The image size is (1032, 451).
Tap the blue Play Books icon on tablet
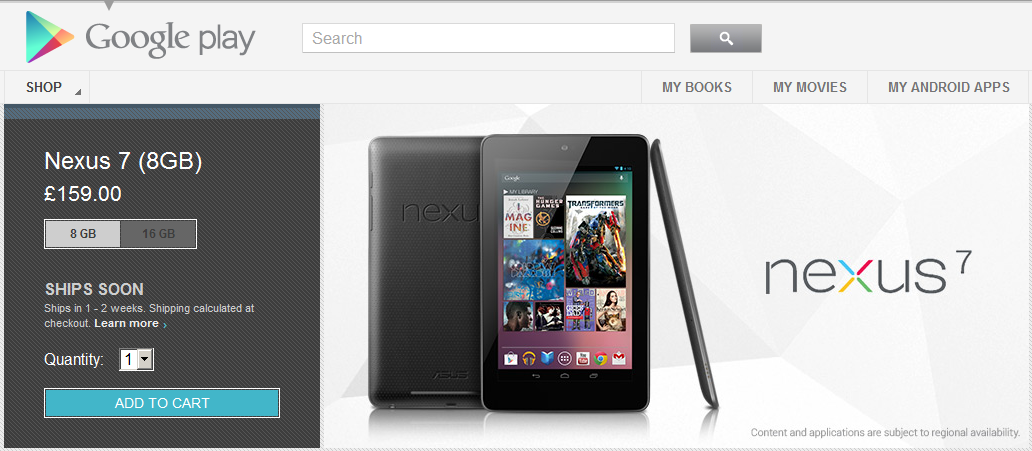click(x=547, y=358)
